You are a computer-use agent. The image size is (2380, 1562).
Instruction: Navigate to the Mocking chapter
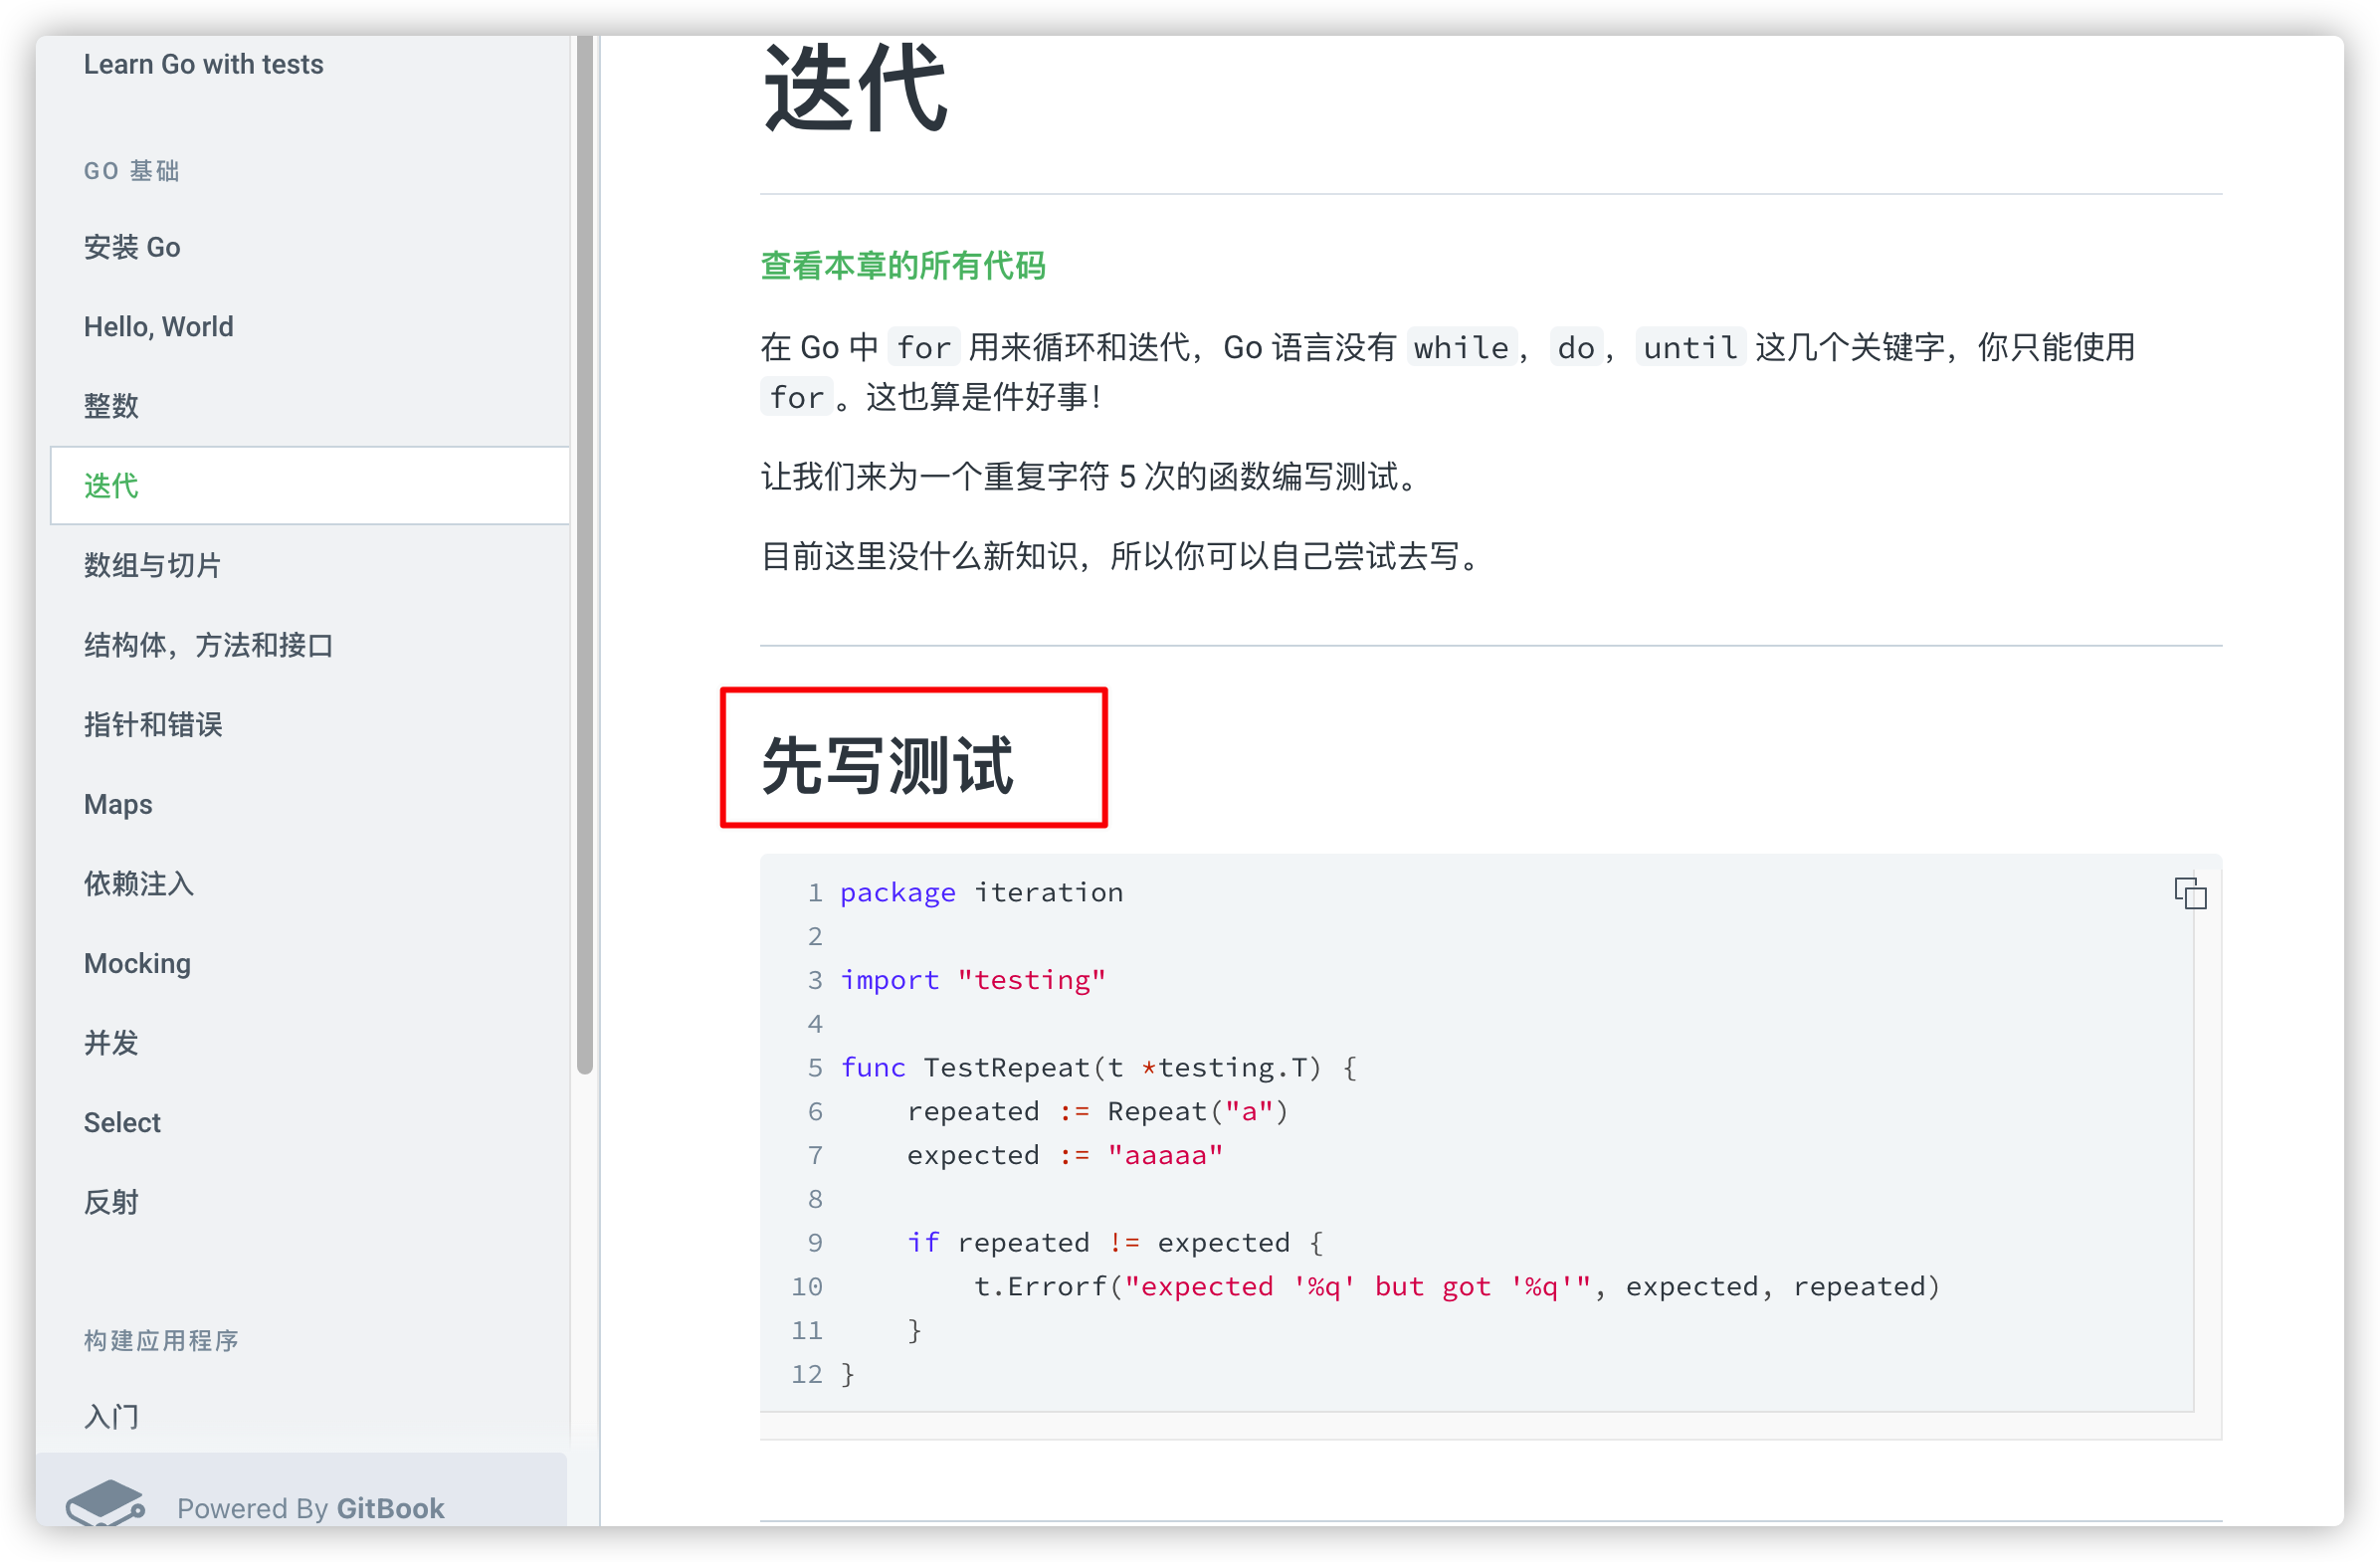tap(138, 963)
